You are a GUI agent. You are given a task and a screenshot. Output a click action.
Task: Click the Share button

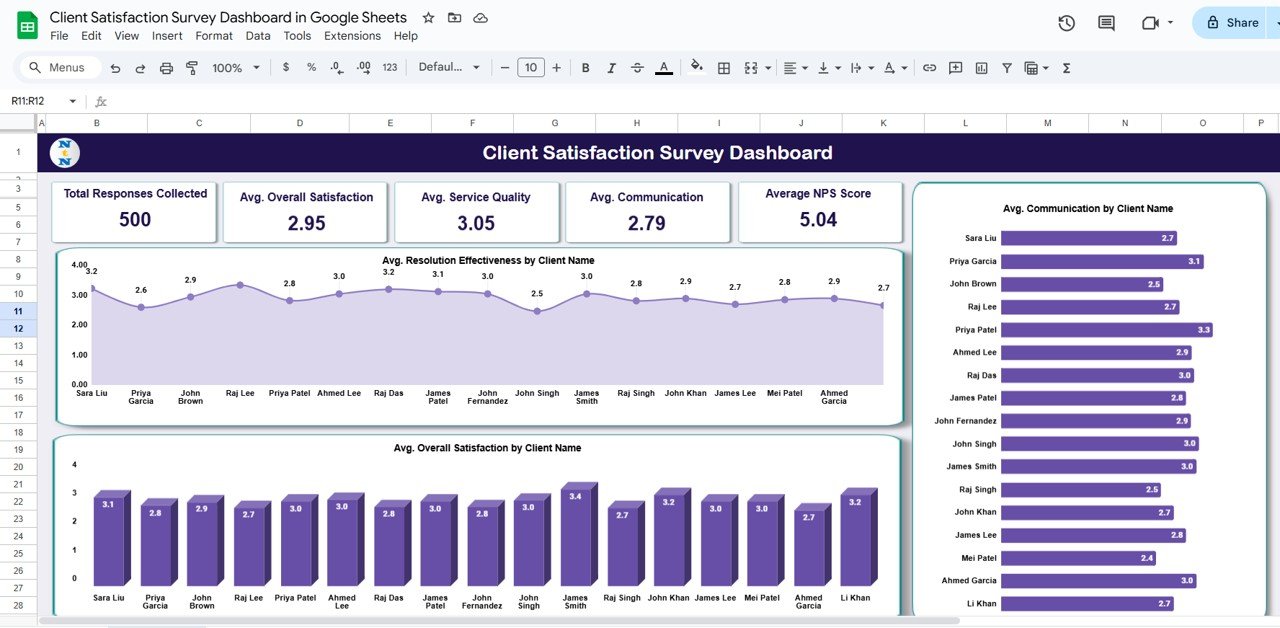pyautogui.click(x=1233, y=23)
